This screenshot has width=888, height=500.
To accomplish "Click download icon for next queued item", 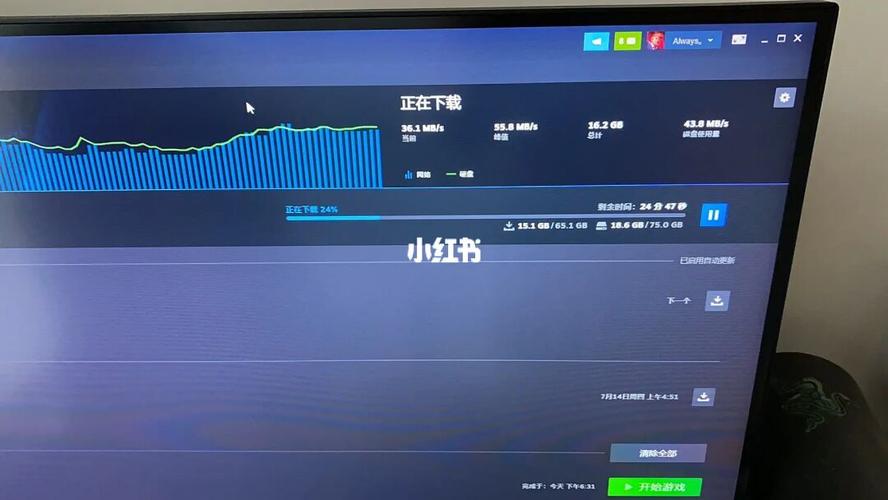I will point(717,301).
